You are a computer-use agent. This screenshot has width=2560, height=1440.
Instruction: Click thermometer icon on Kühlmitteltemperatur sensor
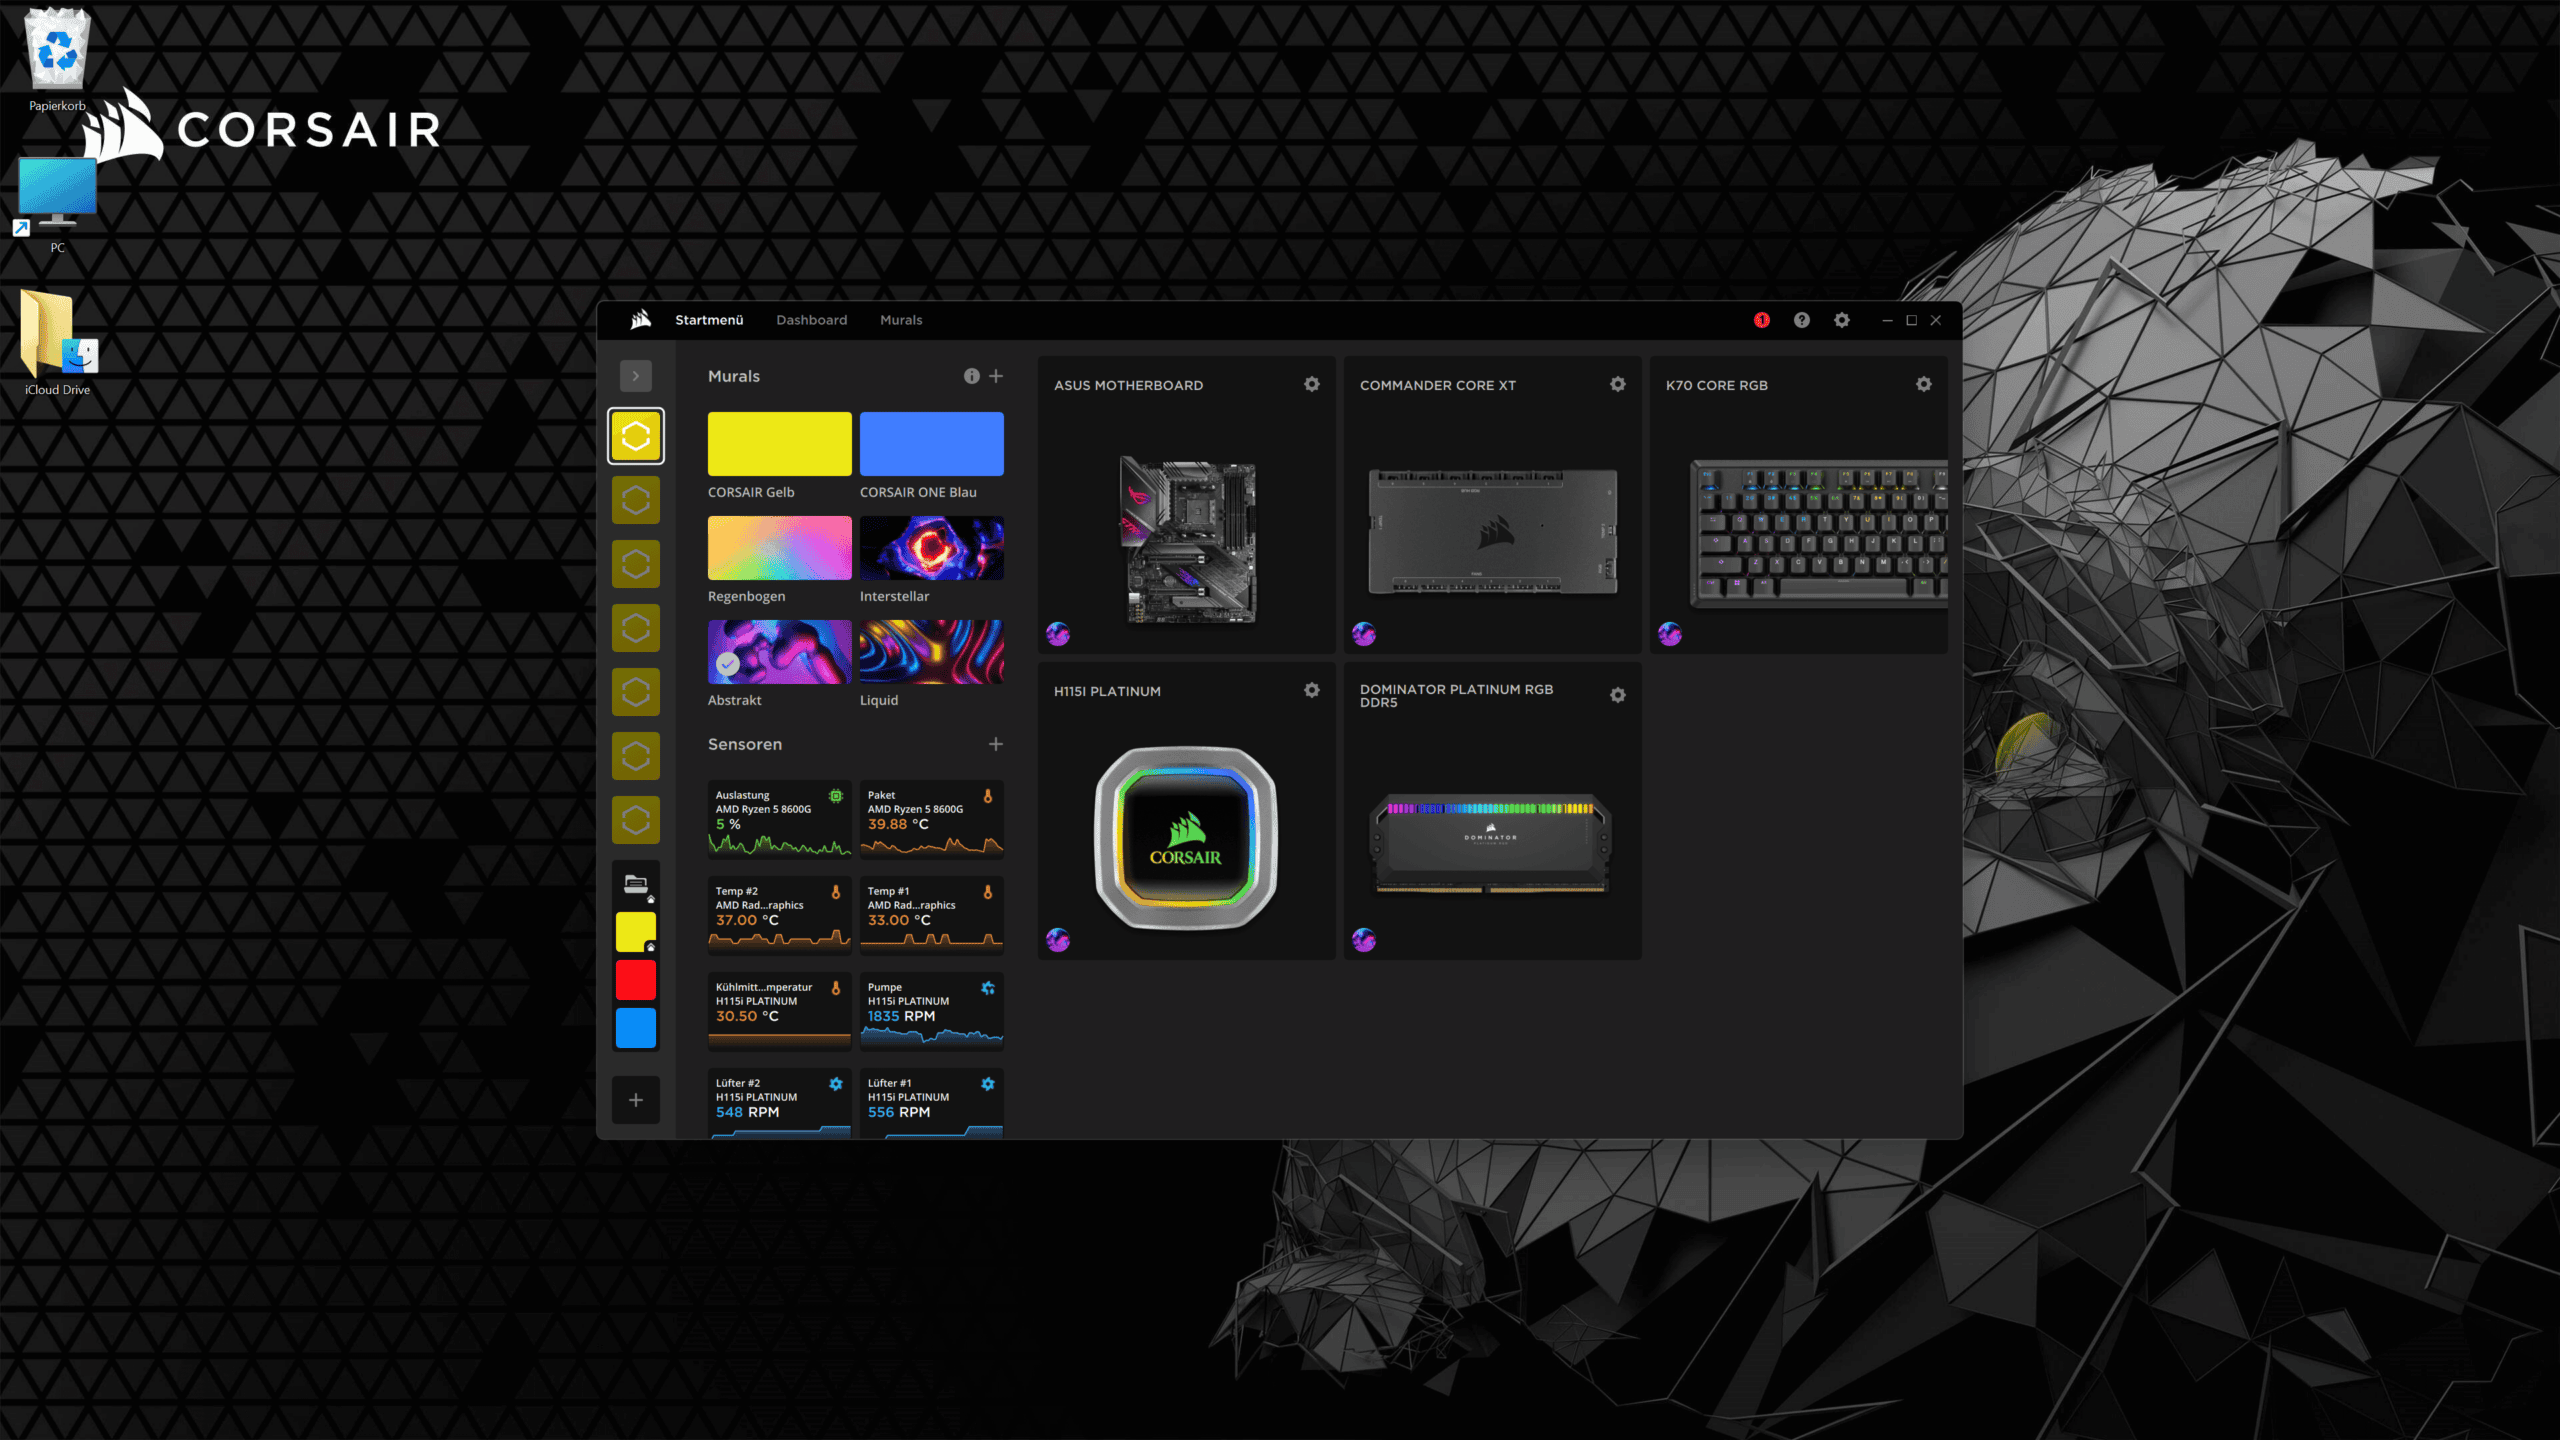coord(836,988)
